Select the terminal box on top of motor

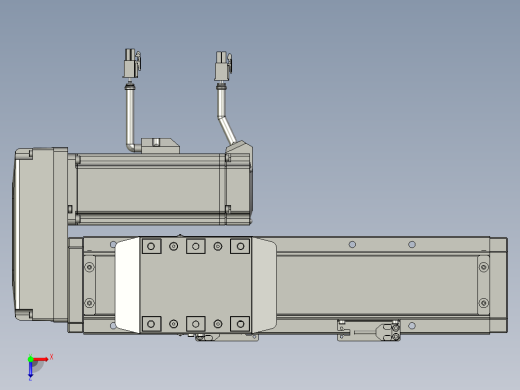[160, 146]
